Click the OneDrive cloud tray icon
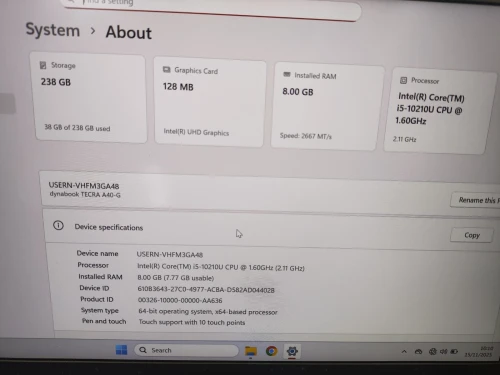 pyautogui.click(x=419, y=352)
